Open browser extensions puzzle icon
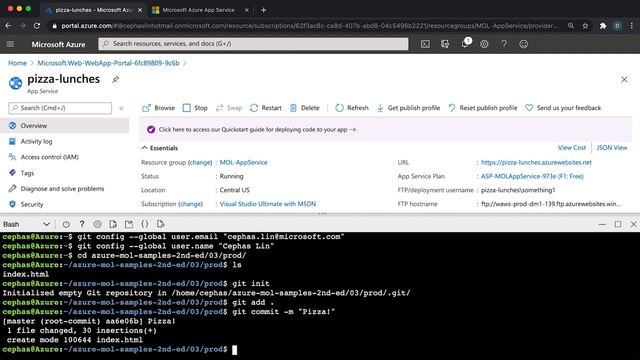Screen dimensions: 640x360 point(603,26)
